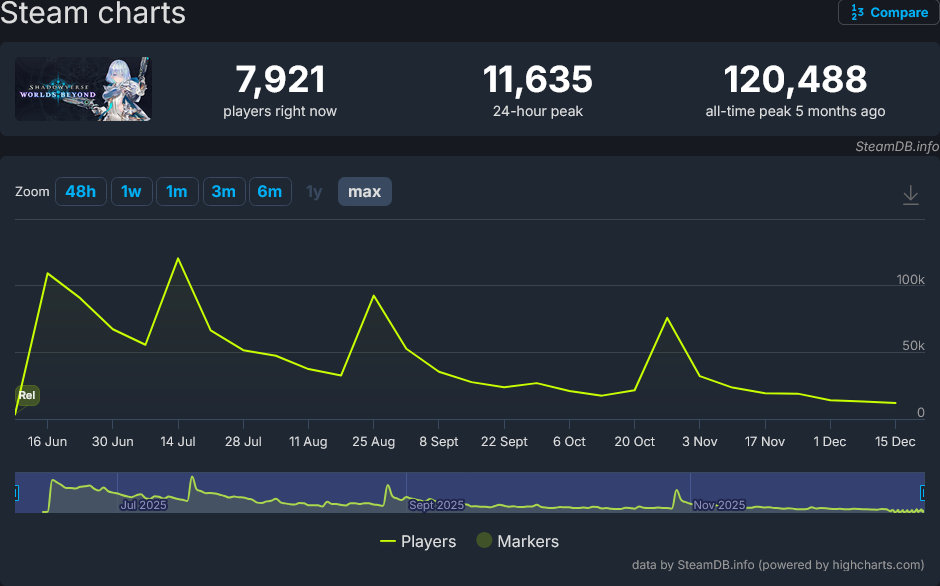The height and width of the screenshot is (586, 940).
Task: Click the Compare button
Action: click(888, 12)
